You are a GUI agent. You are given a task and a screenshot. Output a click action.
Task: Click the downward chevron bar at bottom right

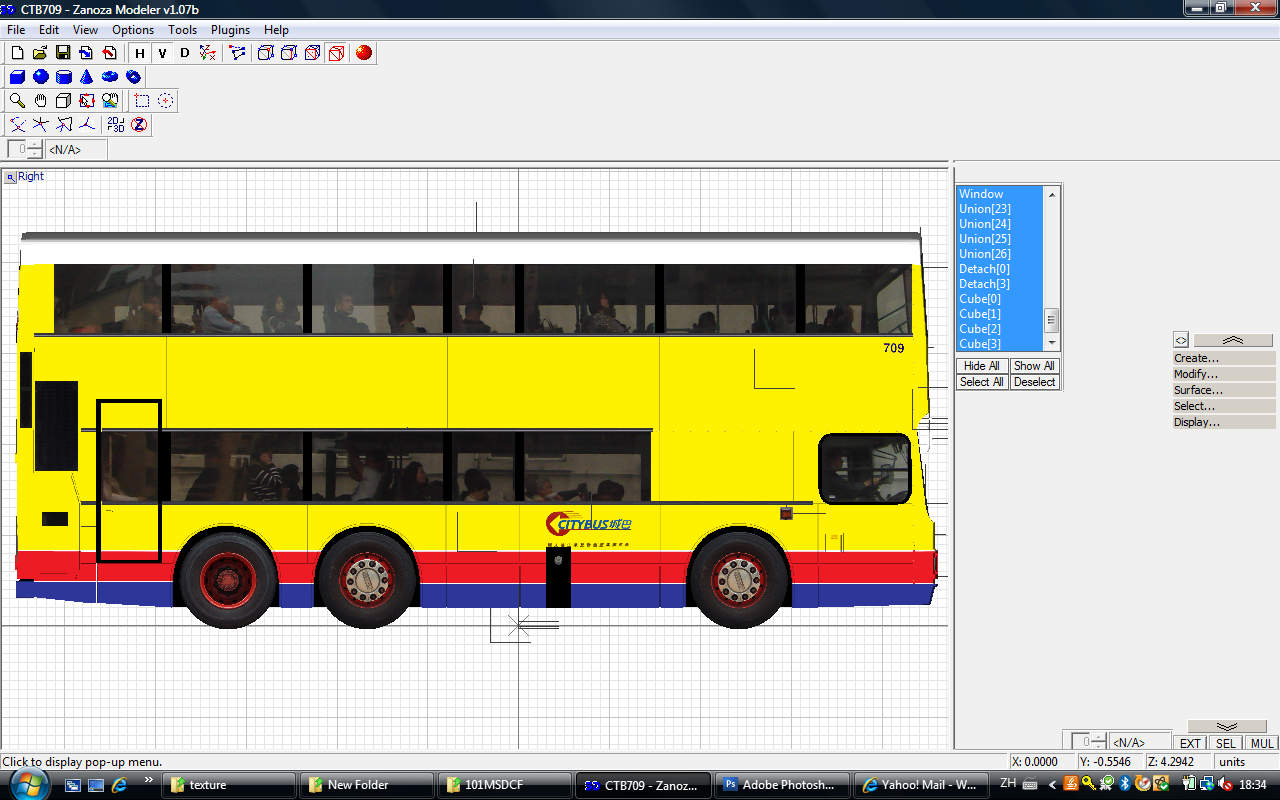pyautogui.click(x=1227, y=727)
